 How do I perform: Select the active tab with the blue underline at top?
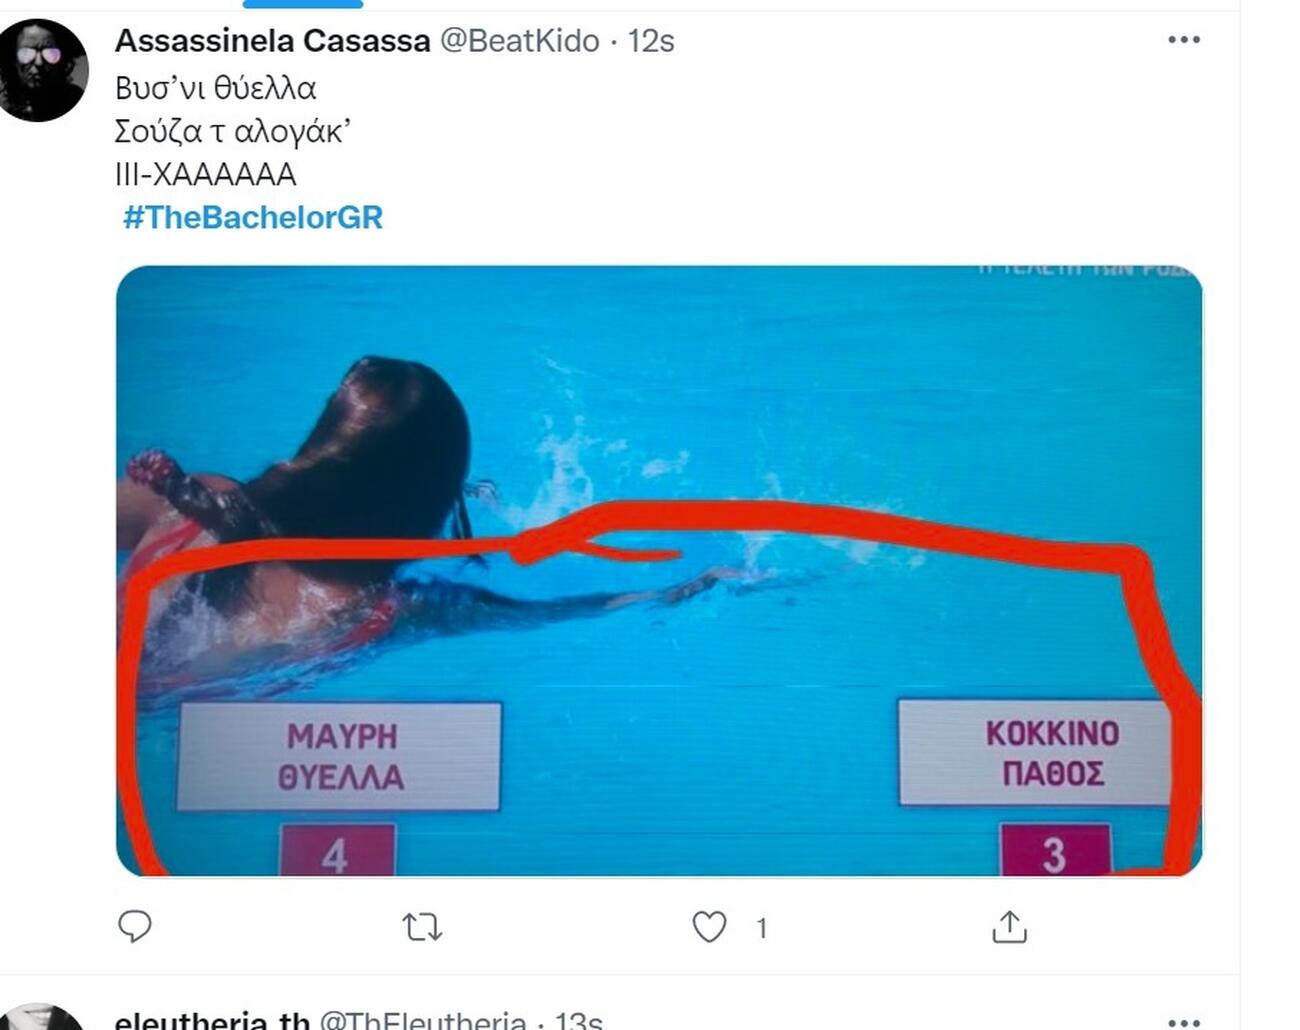tap(303, 4)
